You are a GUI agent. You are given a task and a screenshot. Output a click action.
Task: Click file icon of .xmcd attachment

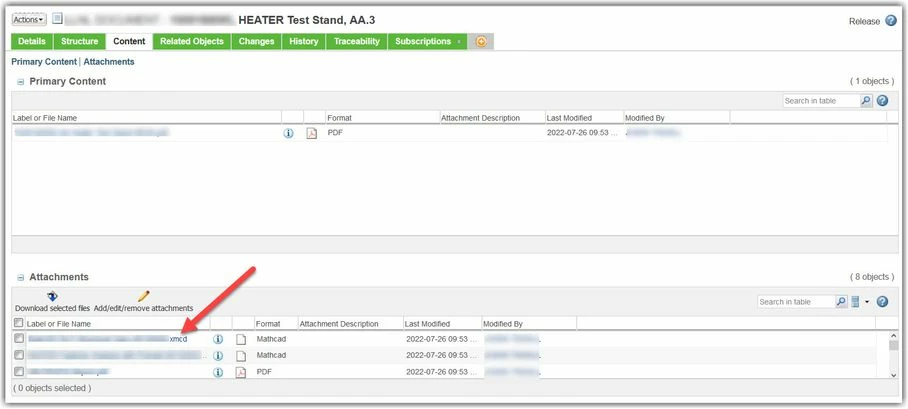click(241, 339)
